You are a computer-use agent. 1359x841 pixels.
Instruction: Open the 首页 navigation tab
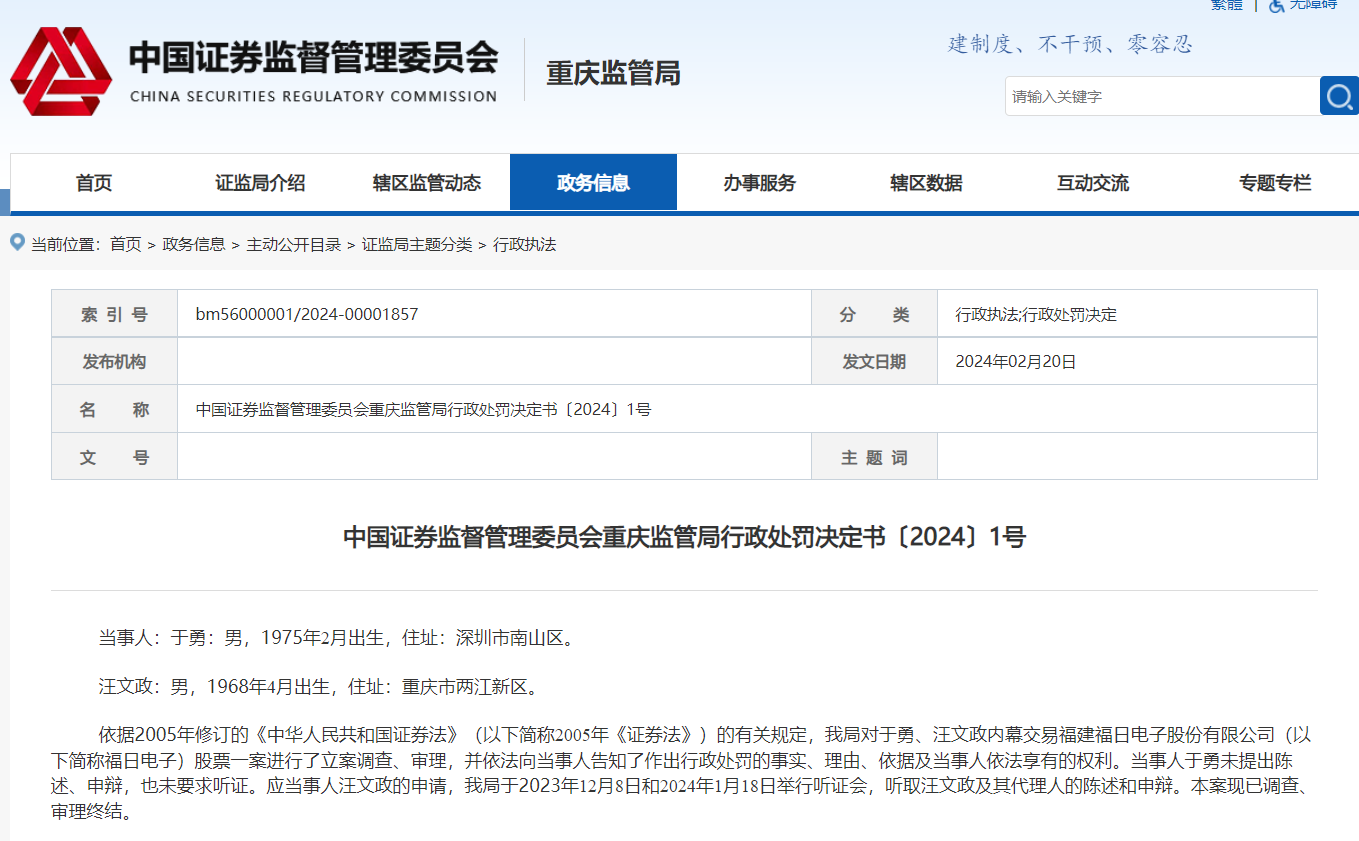point(94,183)
